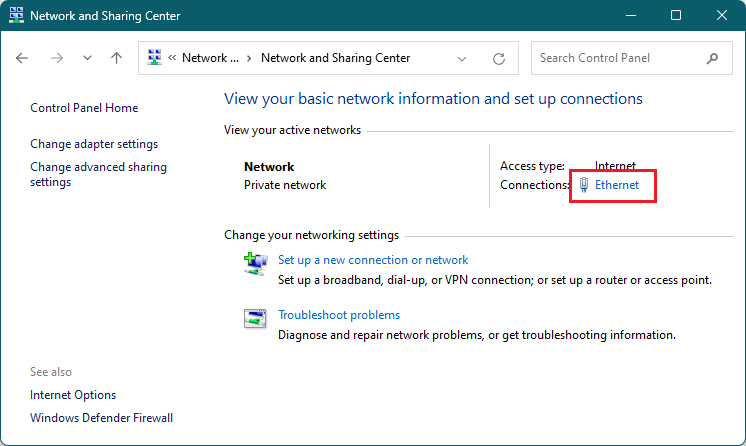Open Windows Defender Firewall
The image size is (746, 446).
(101, 418)
